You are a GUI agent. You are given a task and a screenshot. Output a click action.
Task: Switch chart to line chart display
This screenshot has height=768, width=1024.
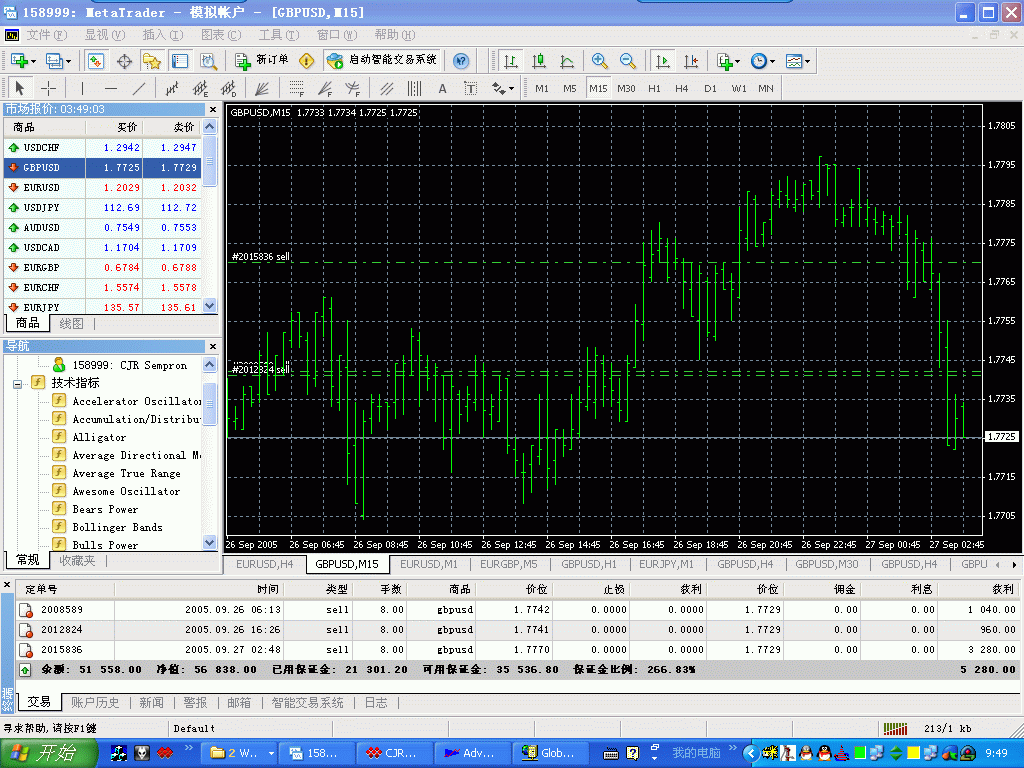click(567, 61)
